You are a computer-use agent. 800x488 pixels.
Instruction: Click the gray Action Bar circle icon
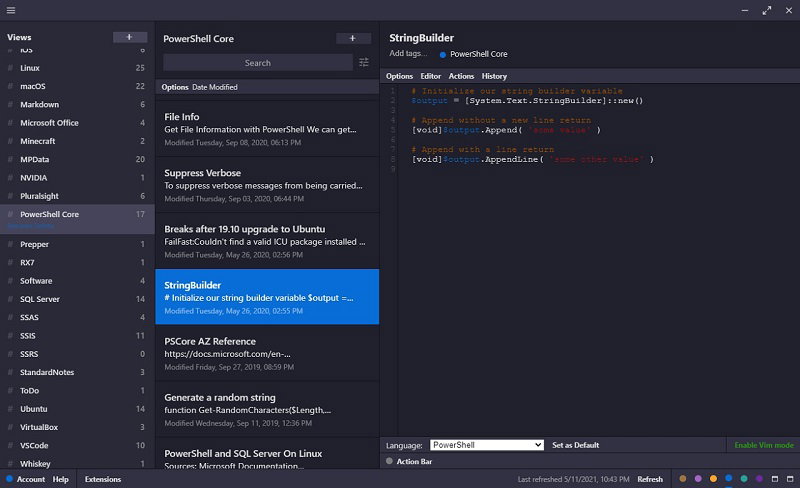pos(389,461)
